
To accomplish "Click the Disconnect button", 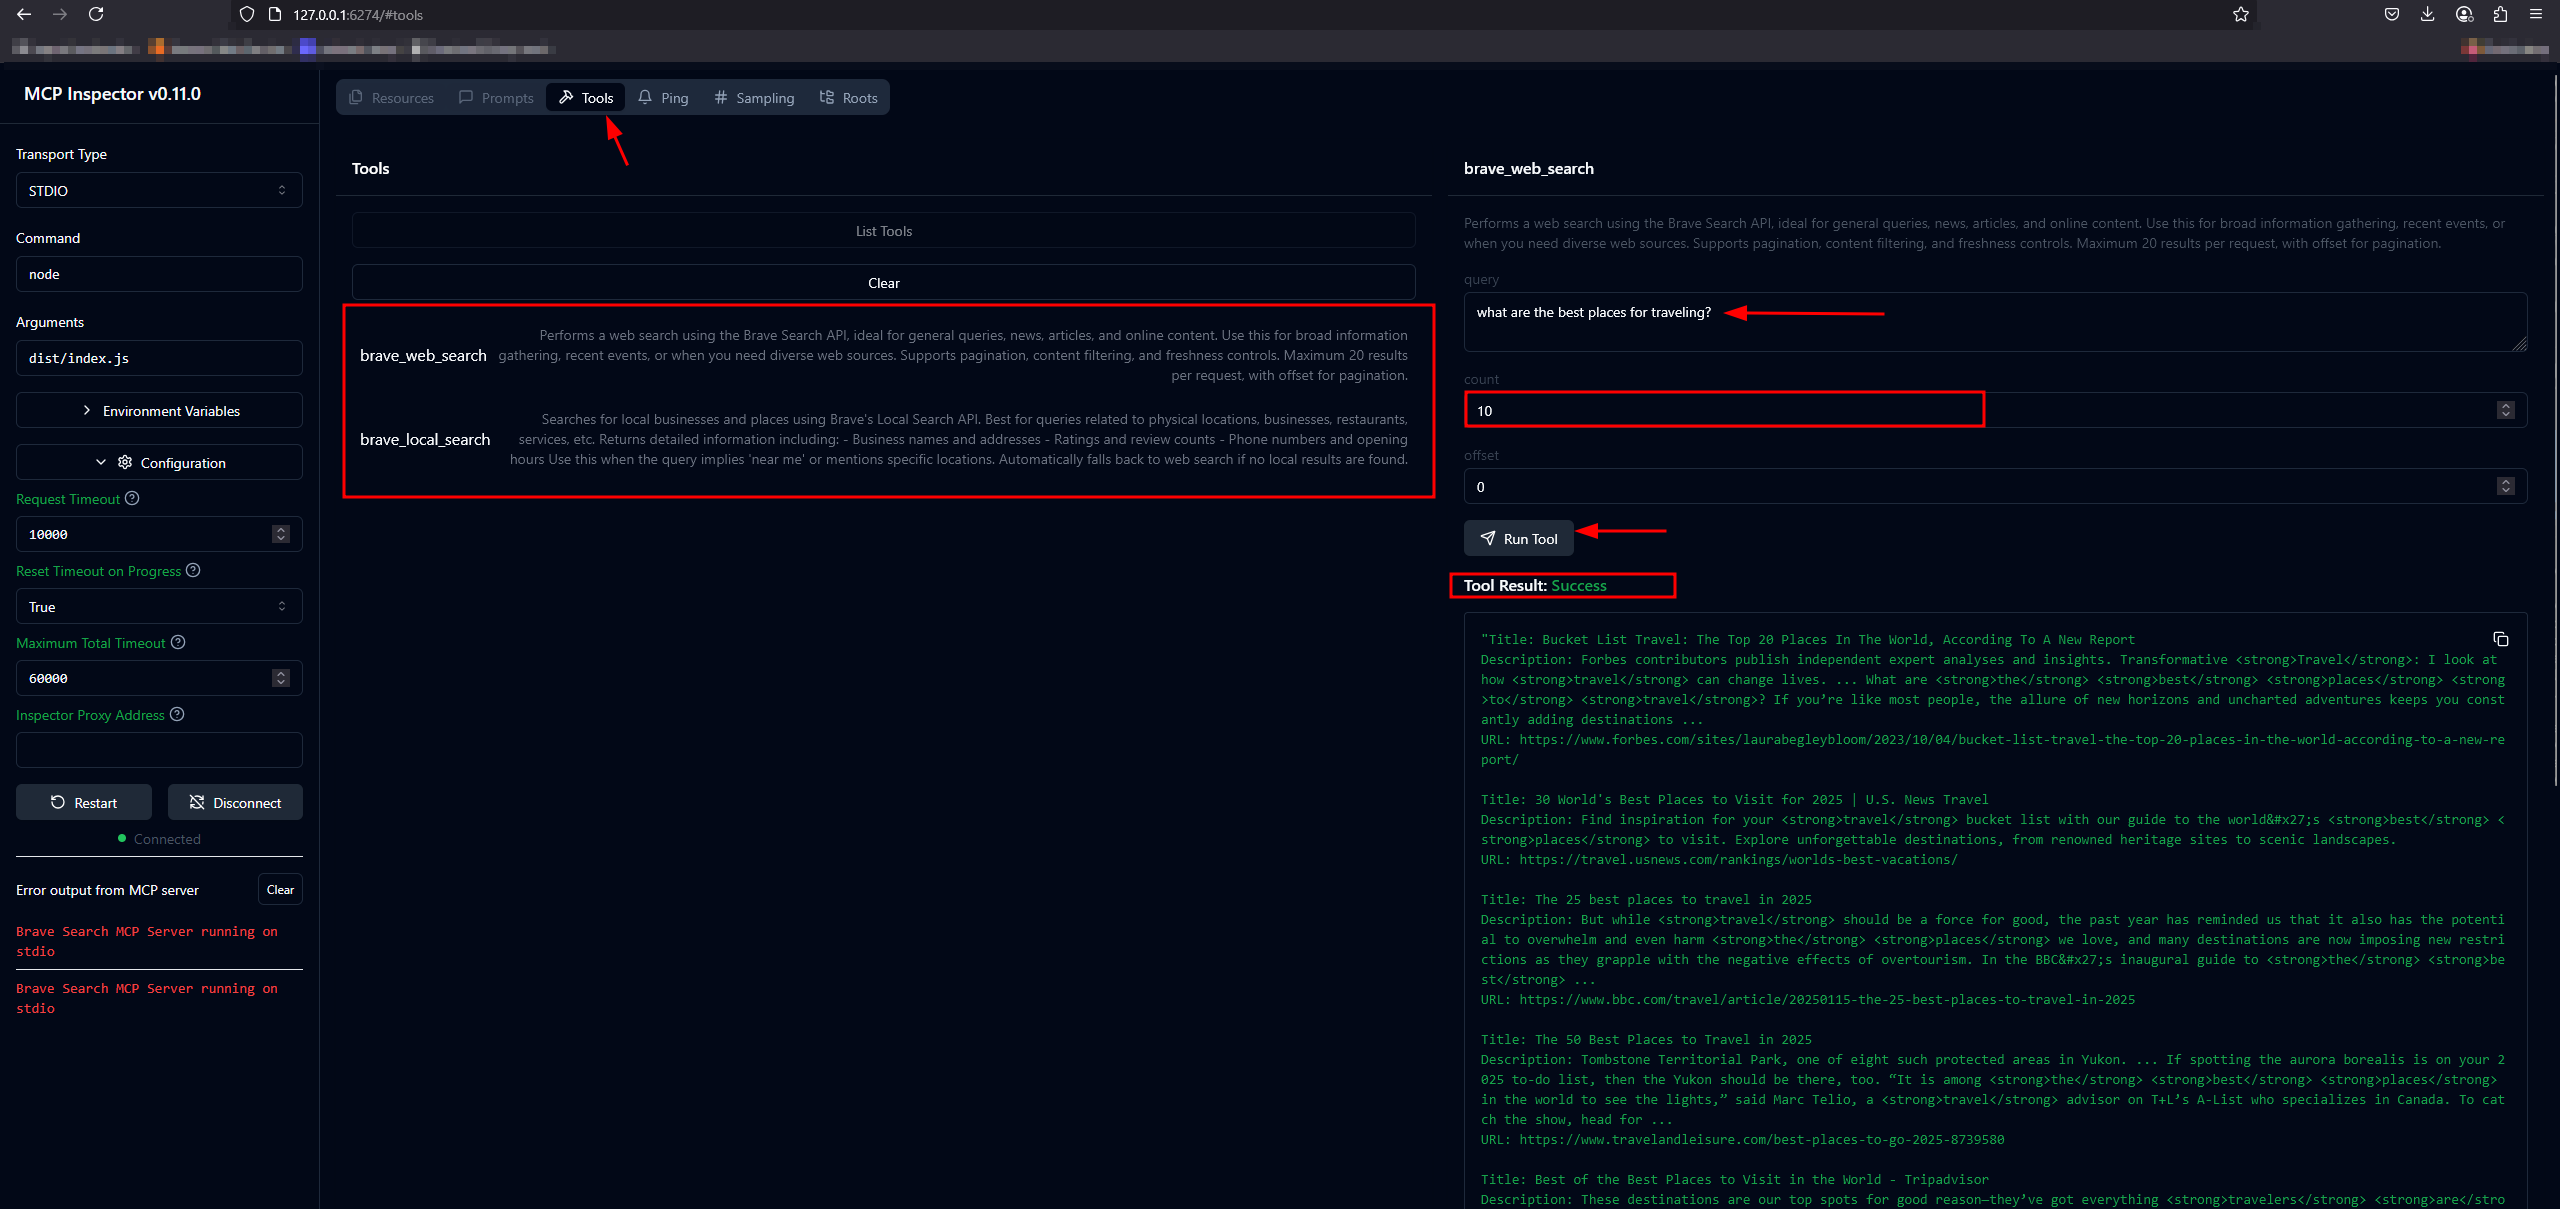I will (x=235, y=802).
